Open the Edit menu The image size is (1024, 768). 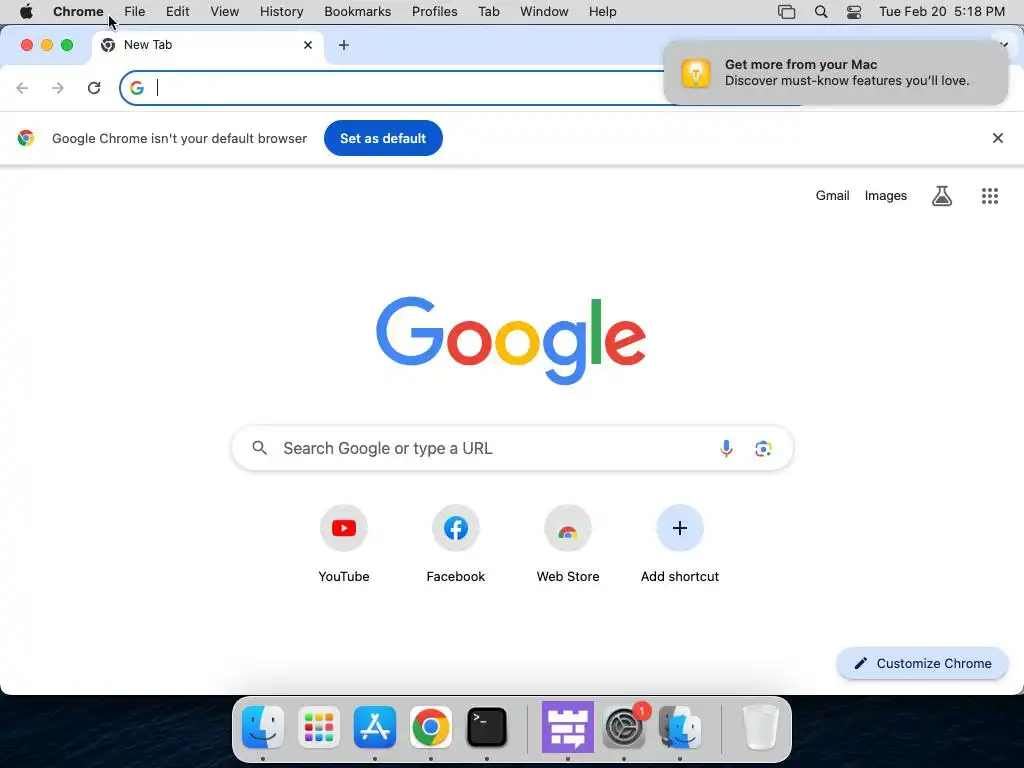pos(178,12)
